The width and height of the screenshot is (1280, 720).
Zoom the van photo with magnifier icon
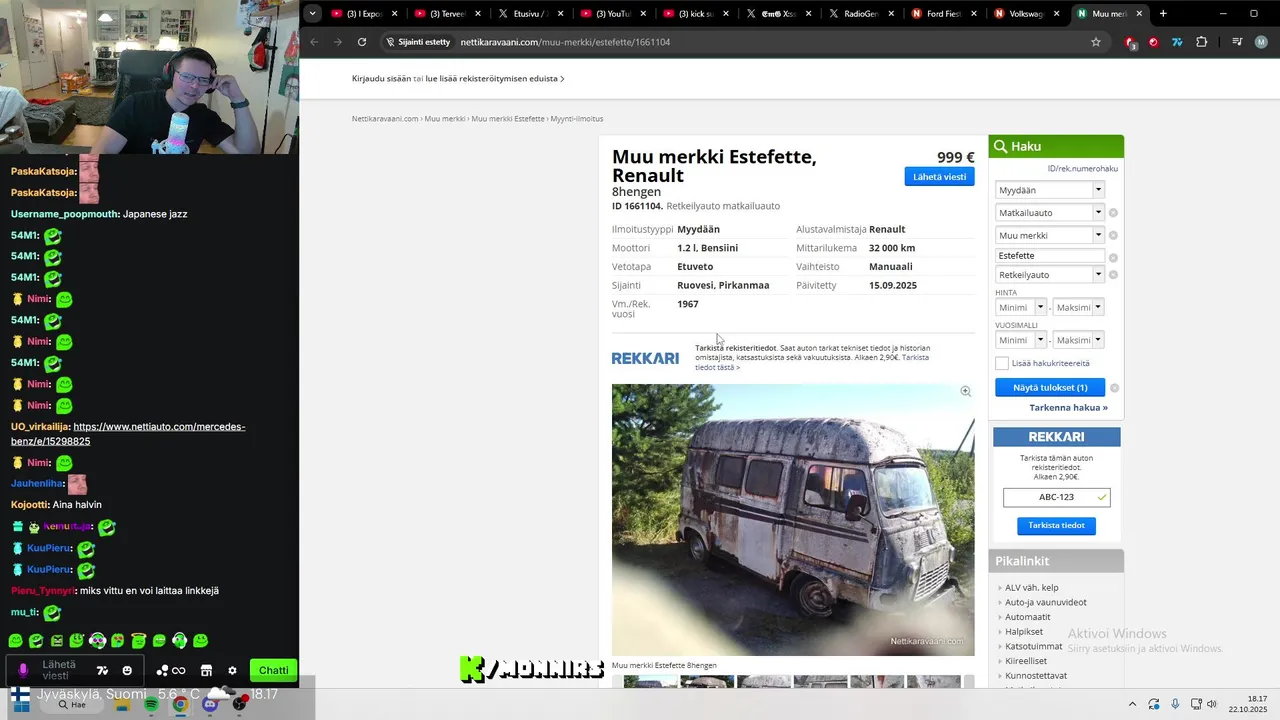point(965,391)
